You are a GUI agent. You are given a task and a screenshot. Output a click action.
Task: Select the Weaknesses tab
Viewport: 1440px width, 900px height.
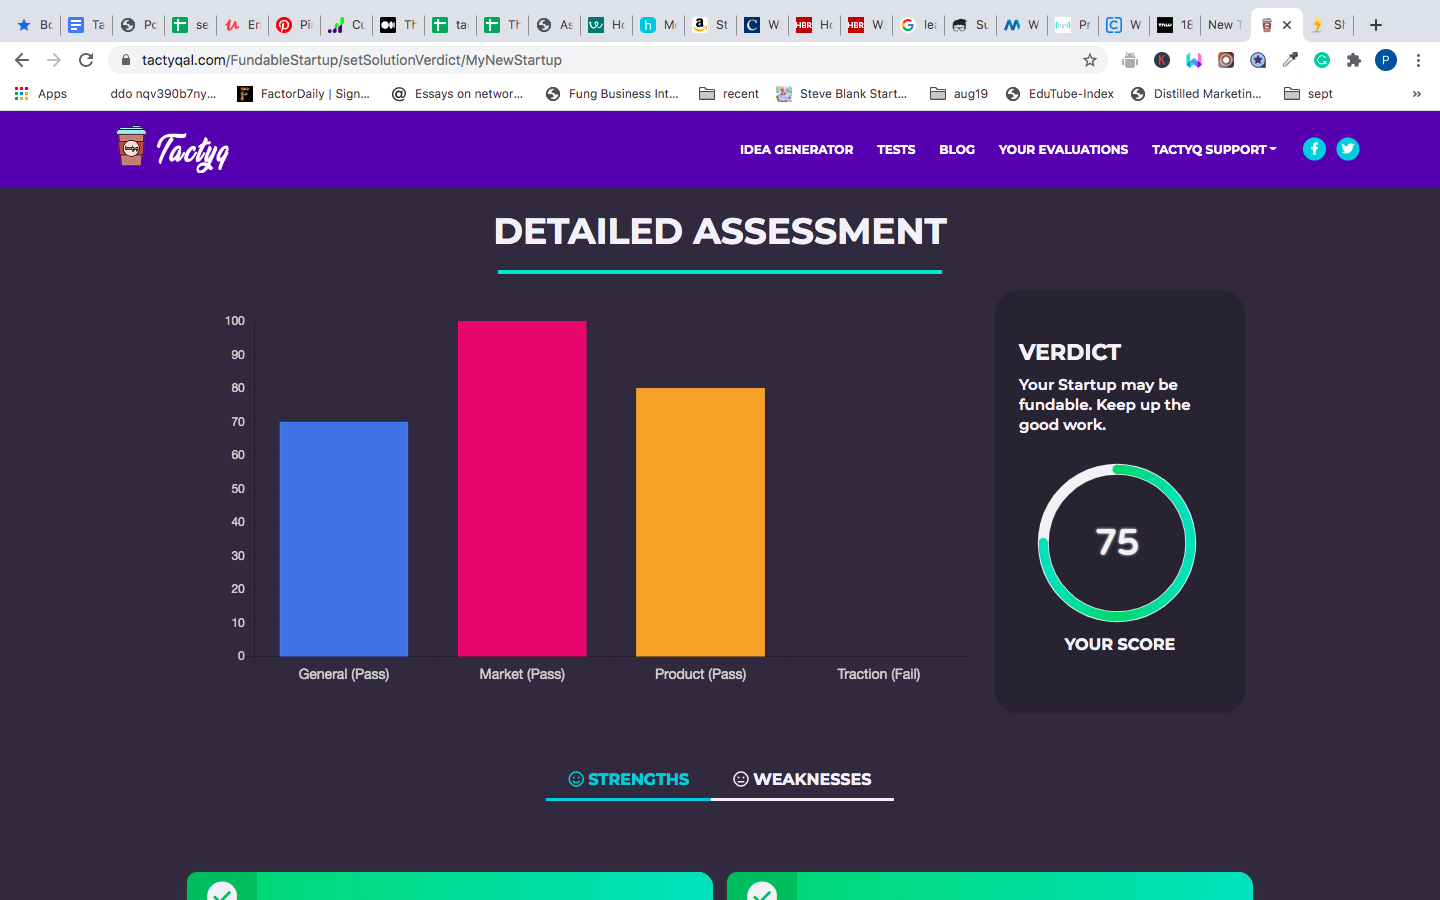[802, 779]
